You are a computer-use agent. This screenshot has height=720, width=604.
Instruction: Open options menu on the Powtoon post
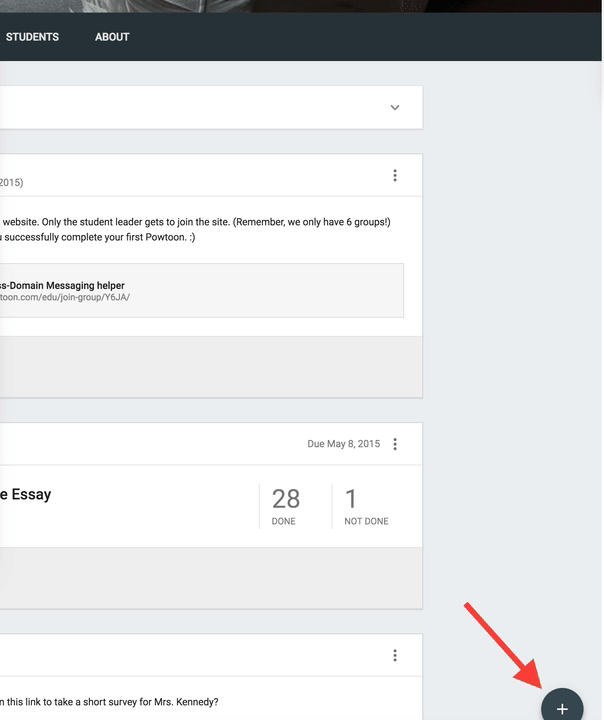click(x=395, y=176)
